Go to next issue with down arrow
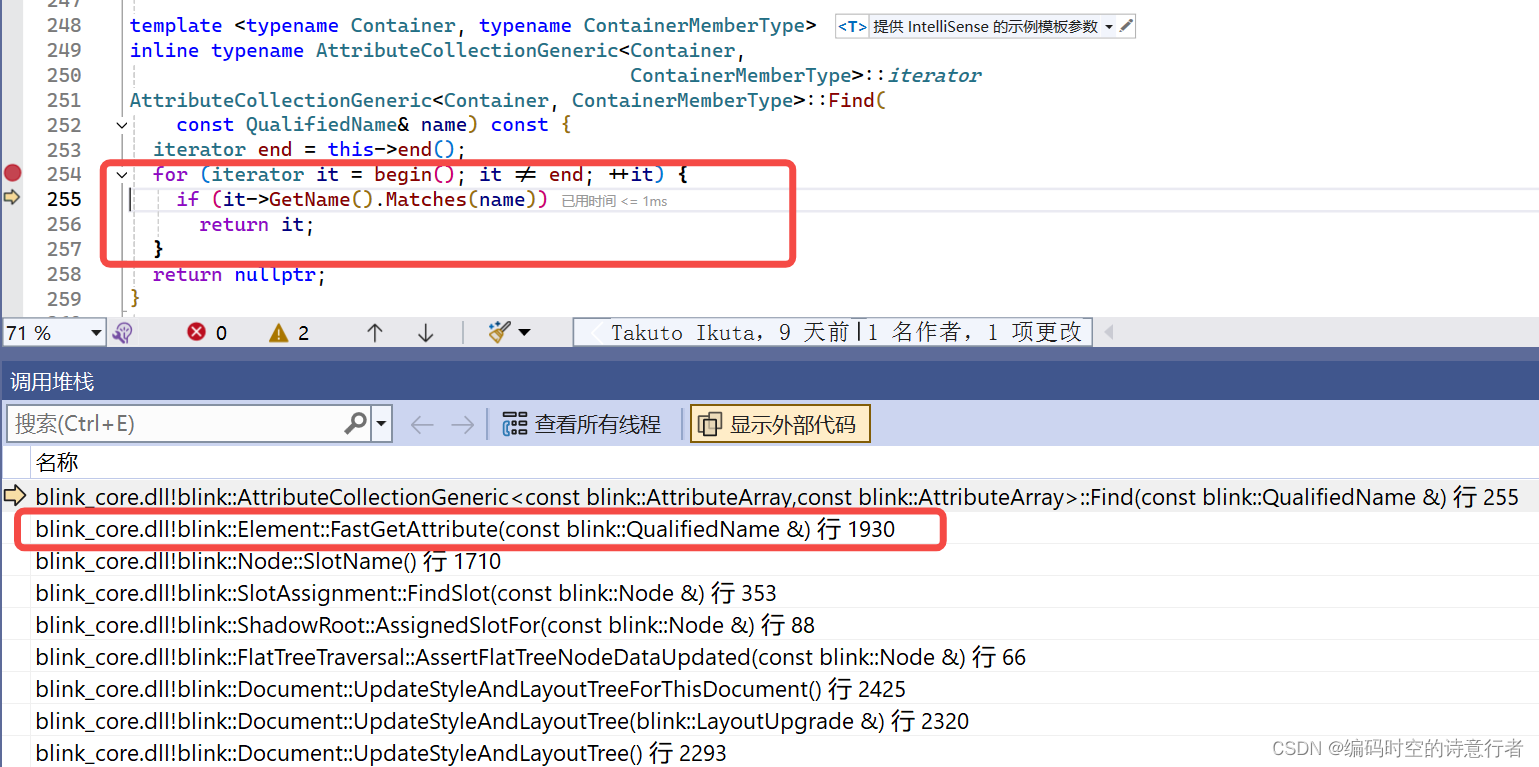Screen dimensions: 1539x767 pos(425,333)
